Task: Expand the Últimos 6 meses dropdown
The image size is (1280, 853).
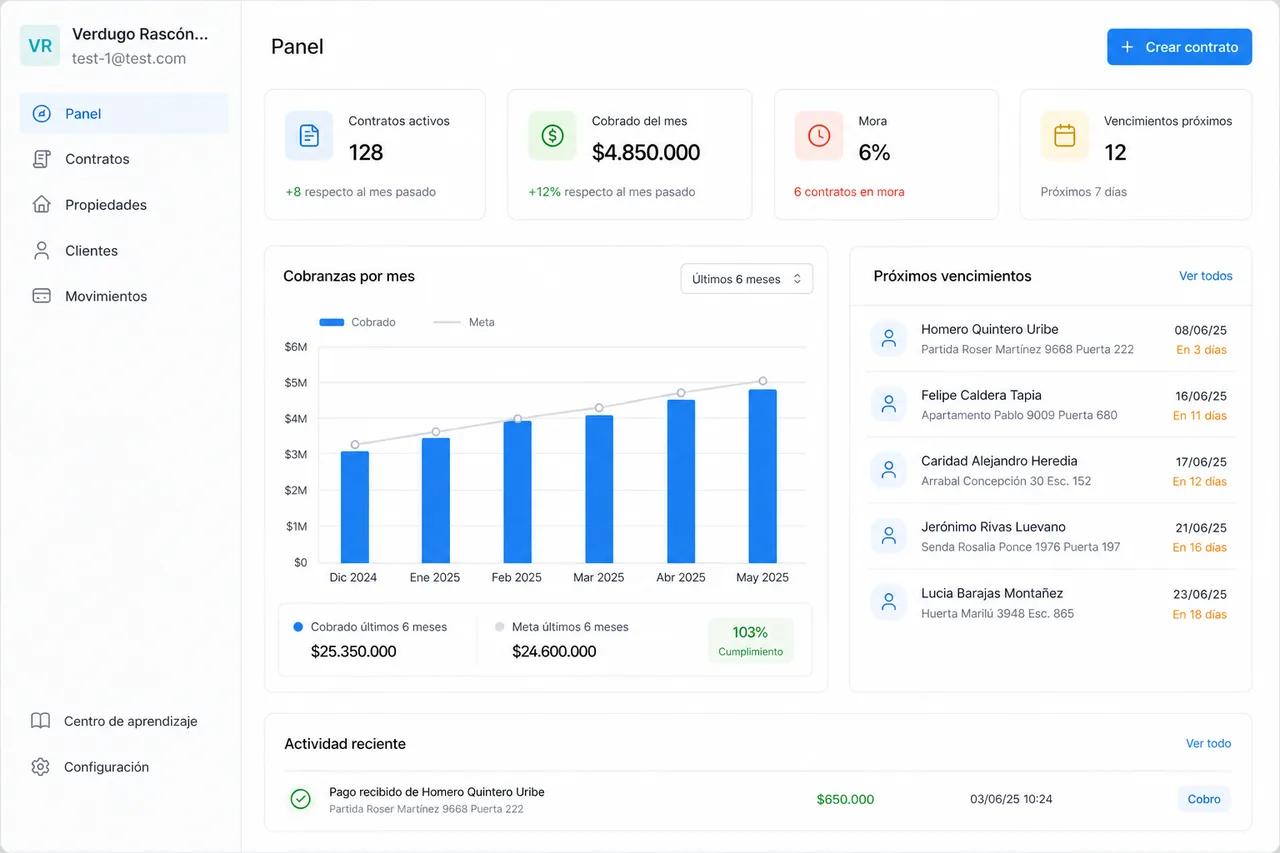Action: pos(747,279)
